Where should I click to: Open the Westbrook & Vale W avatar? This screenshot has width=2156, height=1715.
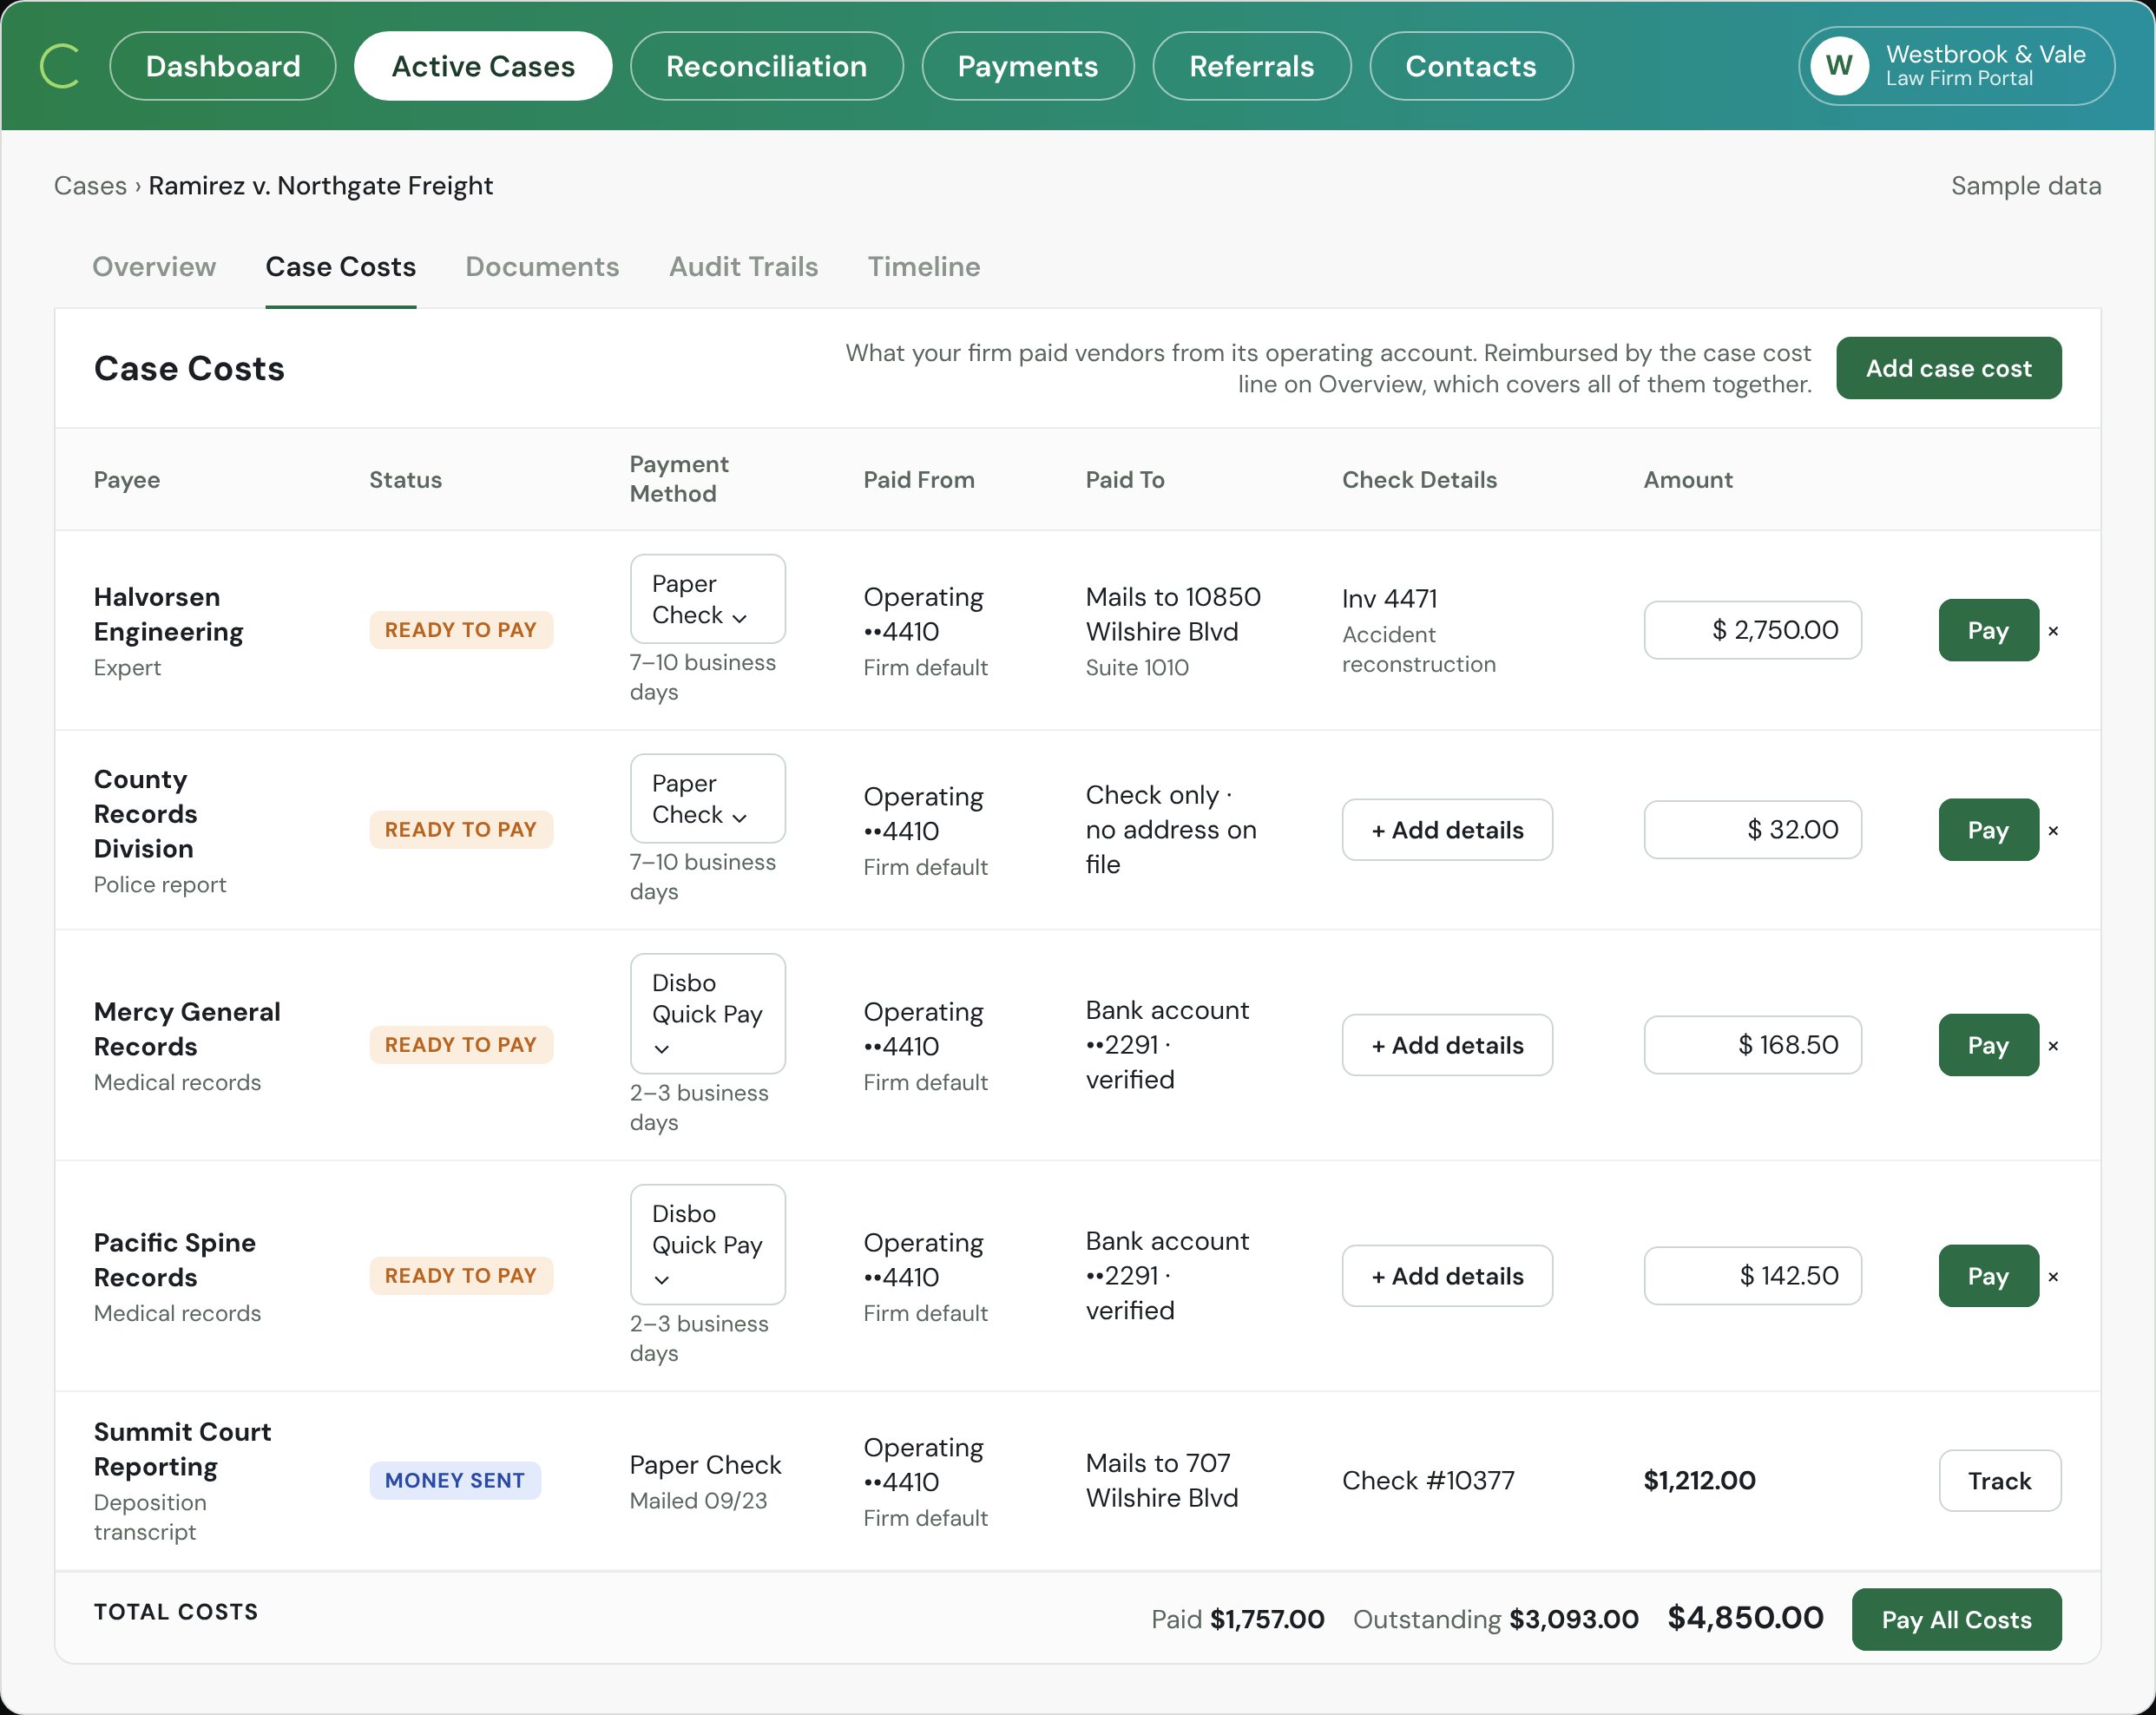[x=1838, y=66]
